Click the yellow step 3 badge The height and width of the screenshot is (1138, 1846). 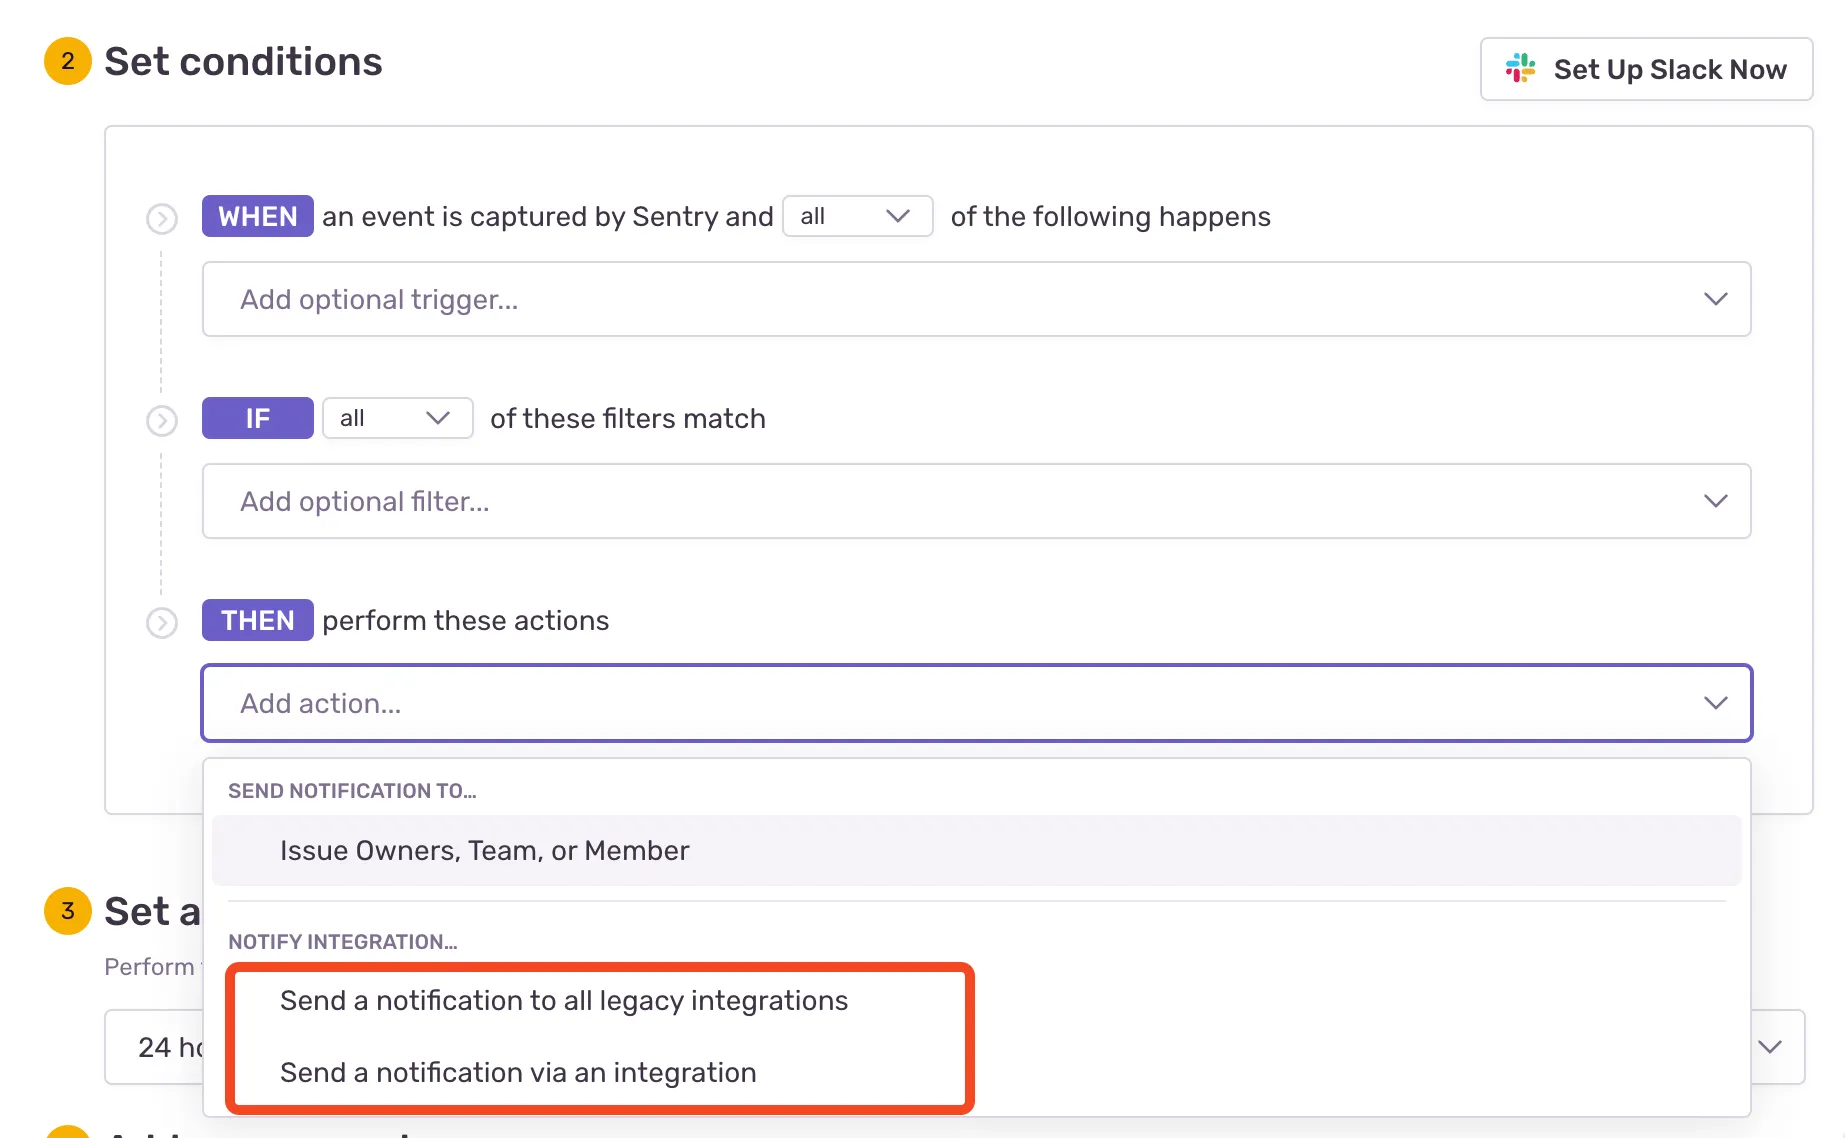pyautogui.click(x=68, y=911)
